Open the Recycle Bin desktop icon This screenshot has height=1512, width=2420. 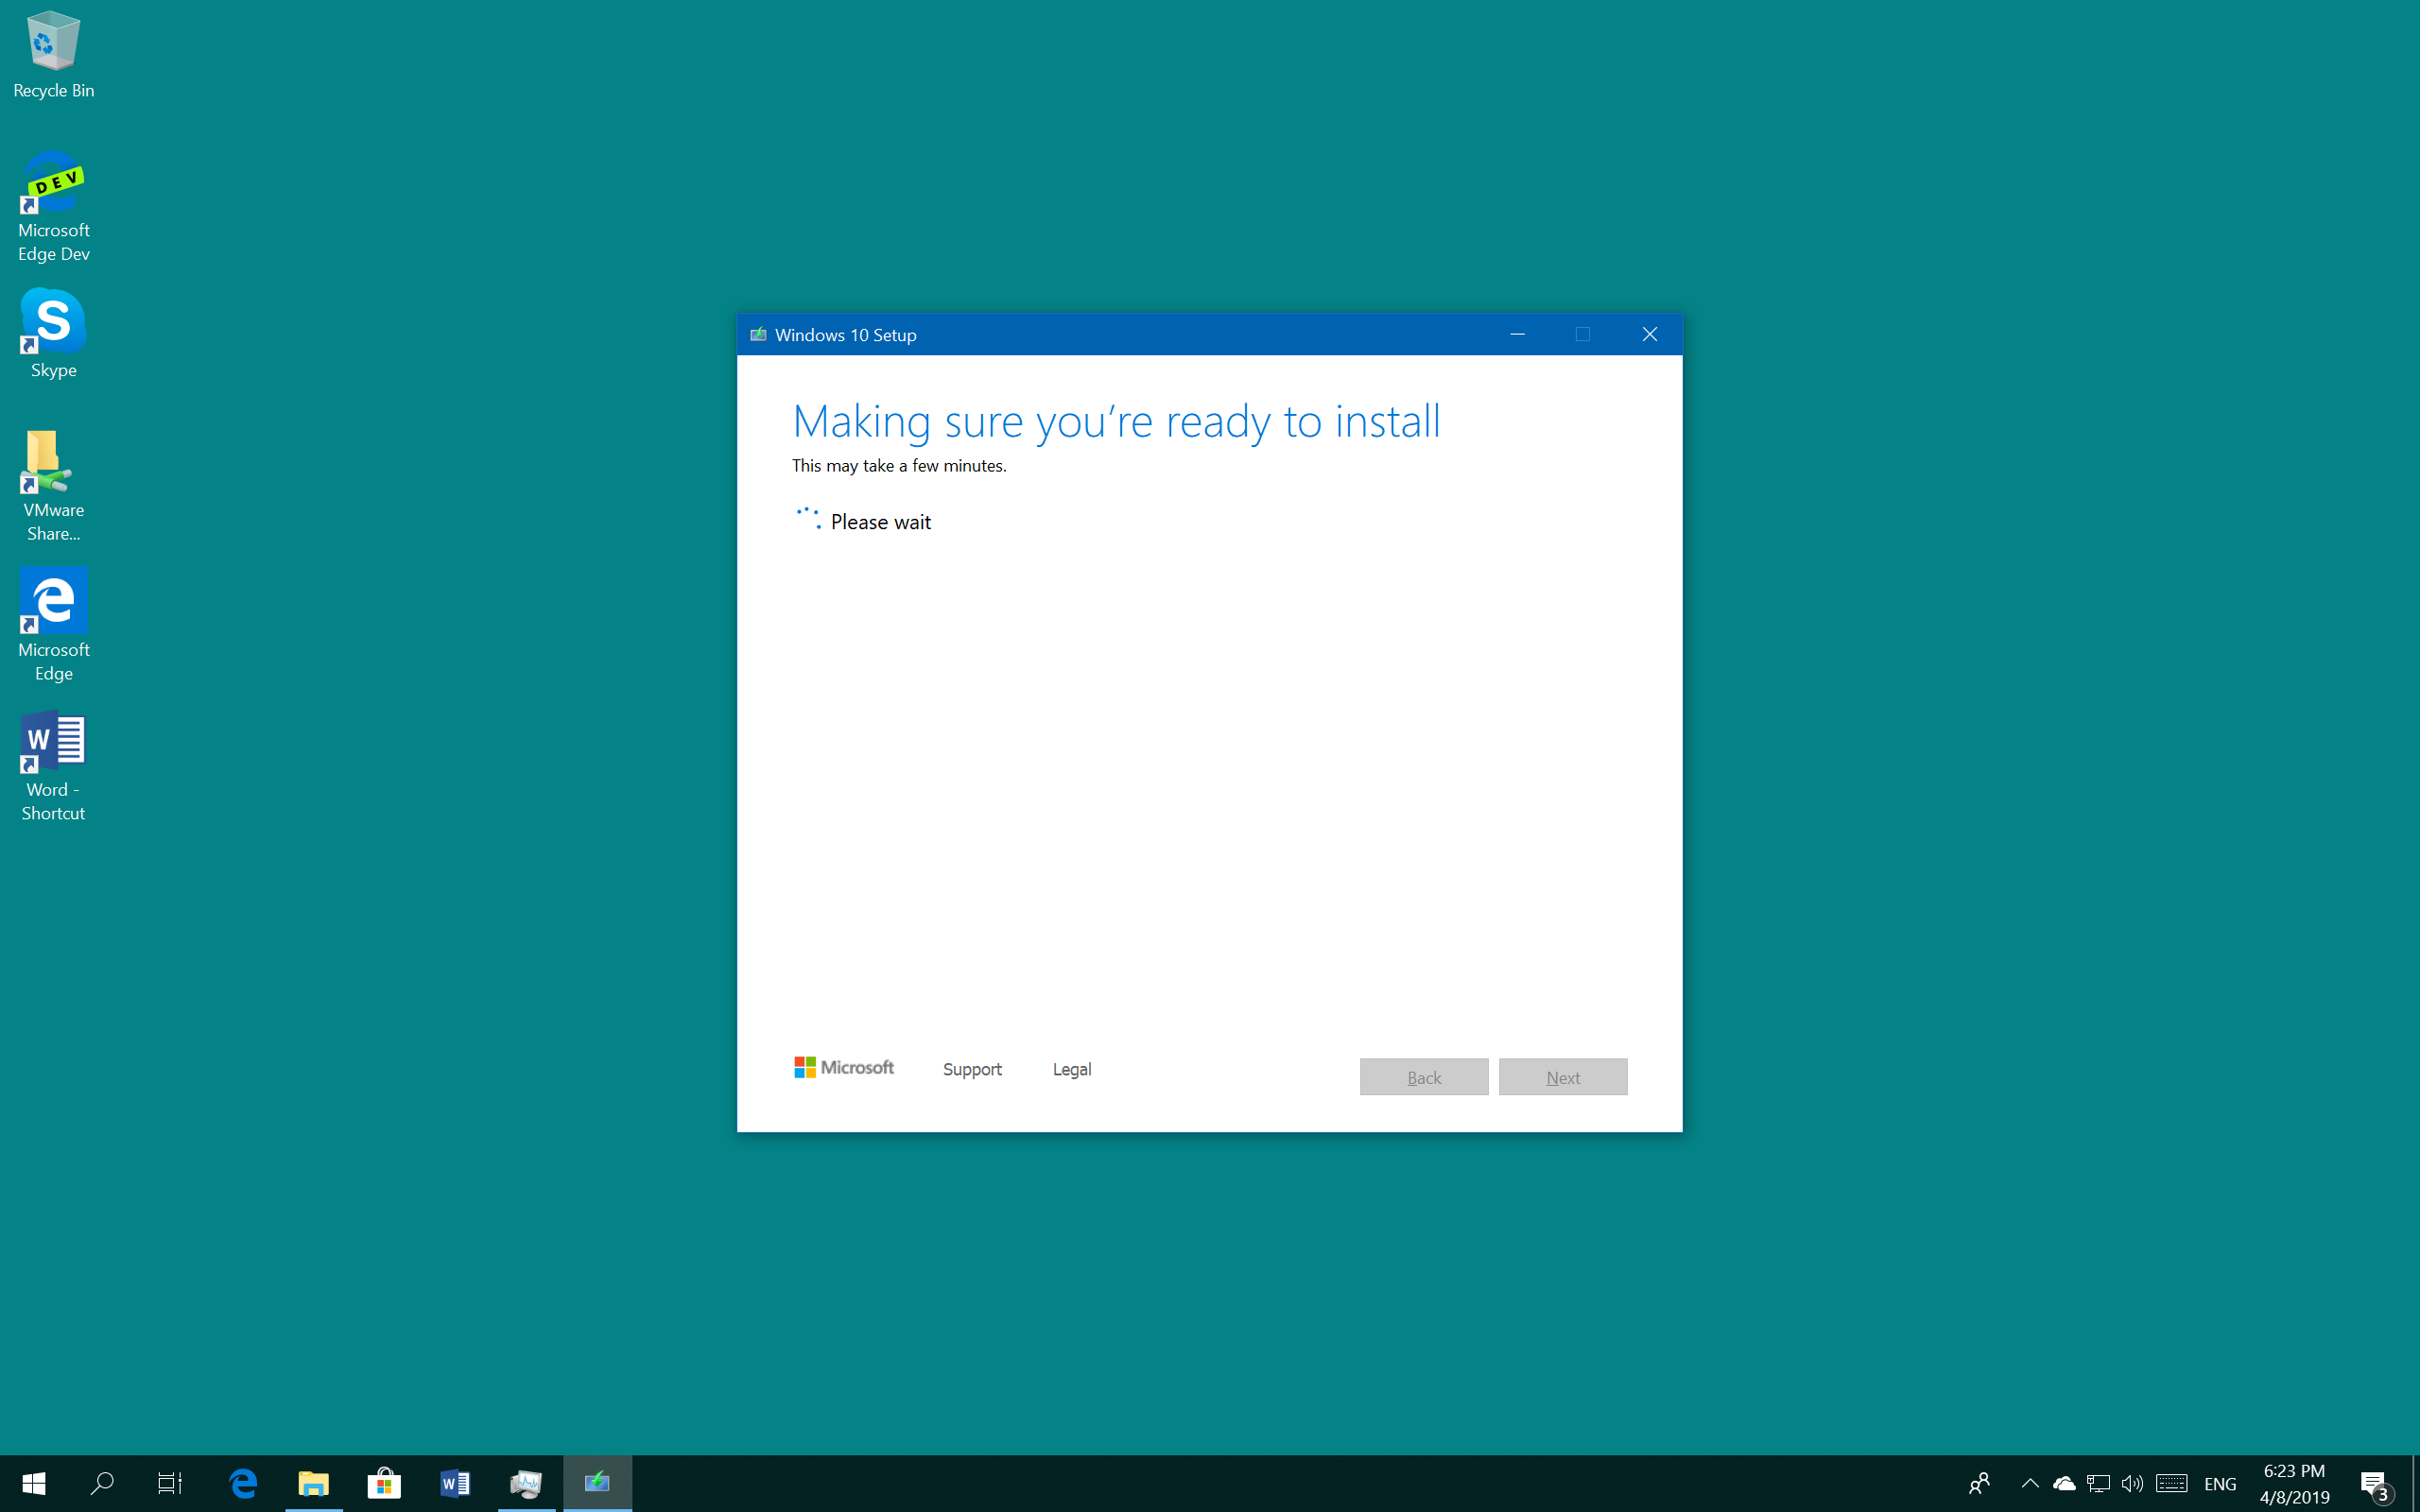tap(53, 55)
